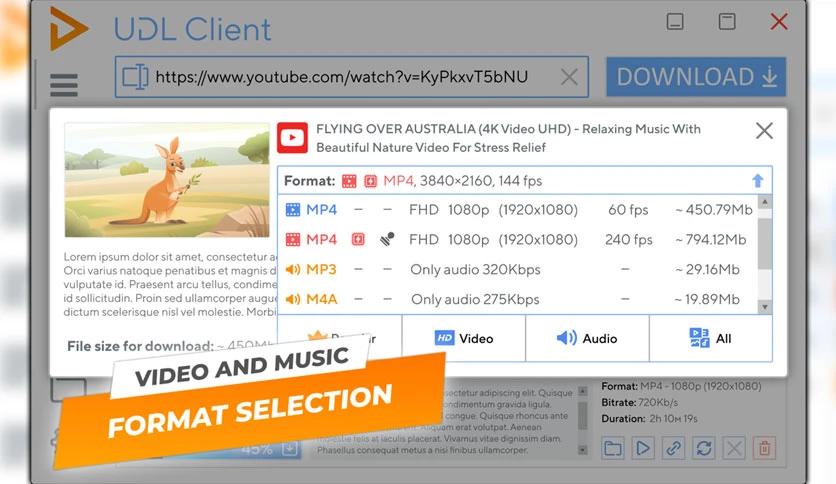Select M4A Only audio 275Kbps row
This screenshot has height=484, width=836.
(518, 299)
